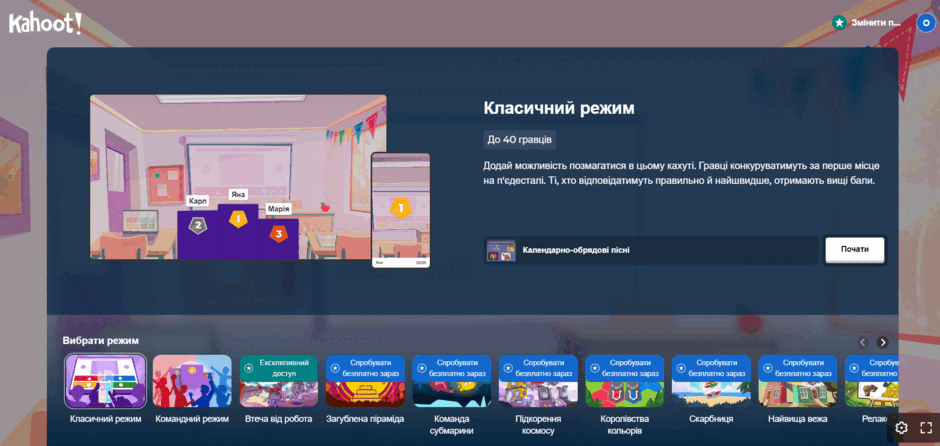Viewport: 940px width, 446px height.
Task: Click the green star upgrade icon
Action: coord(839,23)
